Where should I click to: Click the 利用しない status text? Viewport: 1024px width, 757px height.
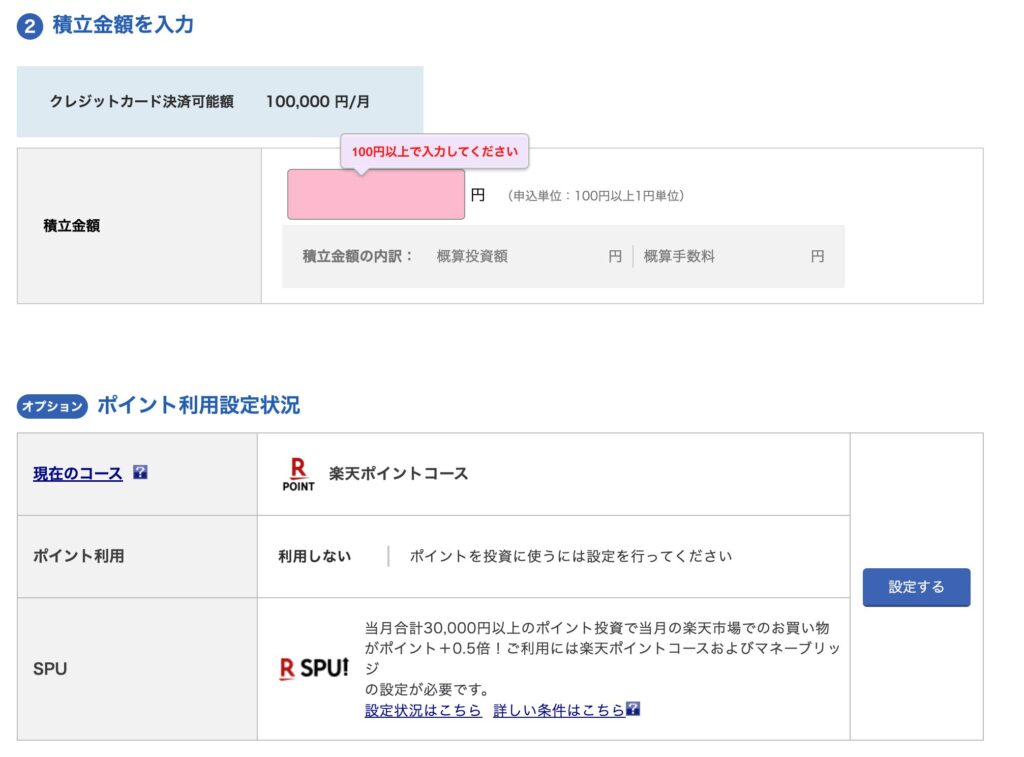(314, 556)
